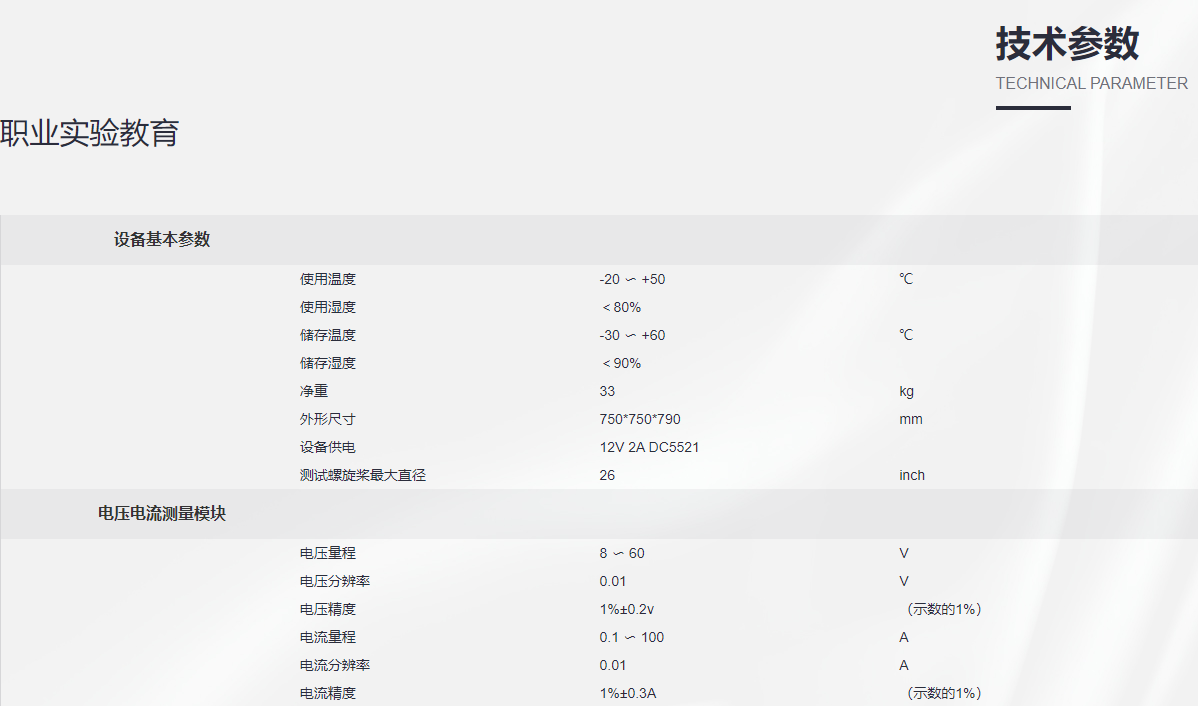Click the 设备基本参数 section header
Screen dimensions: 1198x706
coord(162,240)
